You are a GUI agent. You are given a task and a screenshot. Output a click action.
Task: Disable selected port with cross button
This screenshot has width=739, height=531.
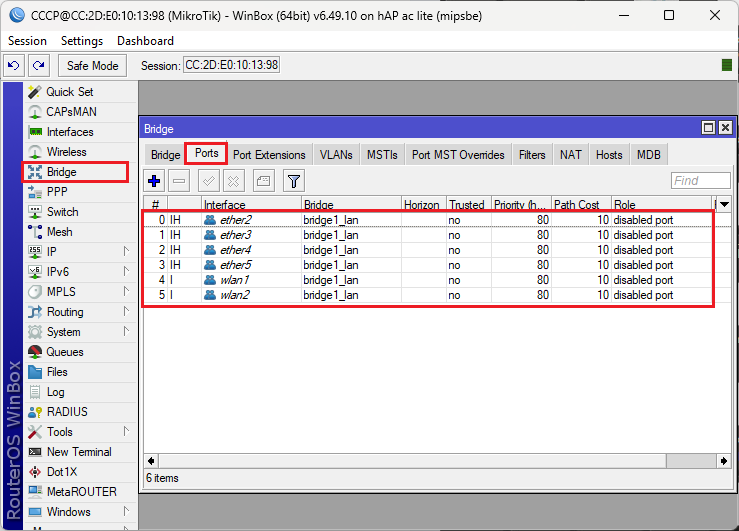234,181
